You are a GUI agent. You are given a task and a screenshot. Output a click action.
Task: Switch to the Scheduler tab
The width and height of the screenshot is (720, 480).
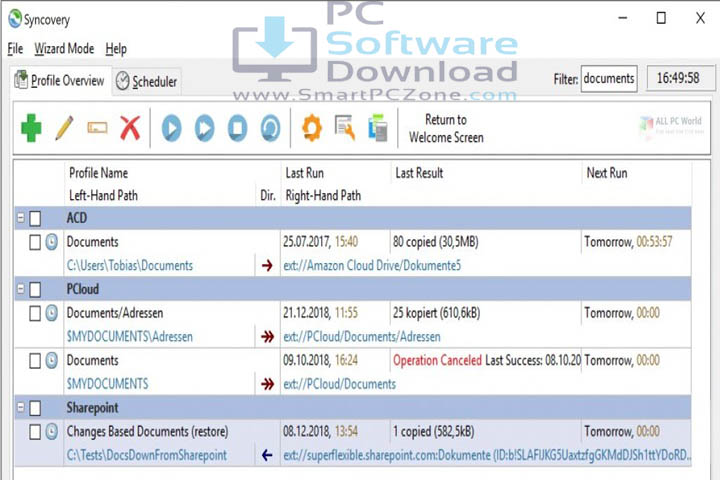pyautogui.click(x=146, y=81)
